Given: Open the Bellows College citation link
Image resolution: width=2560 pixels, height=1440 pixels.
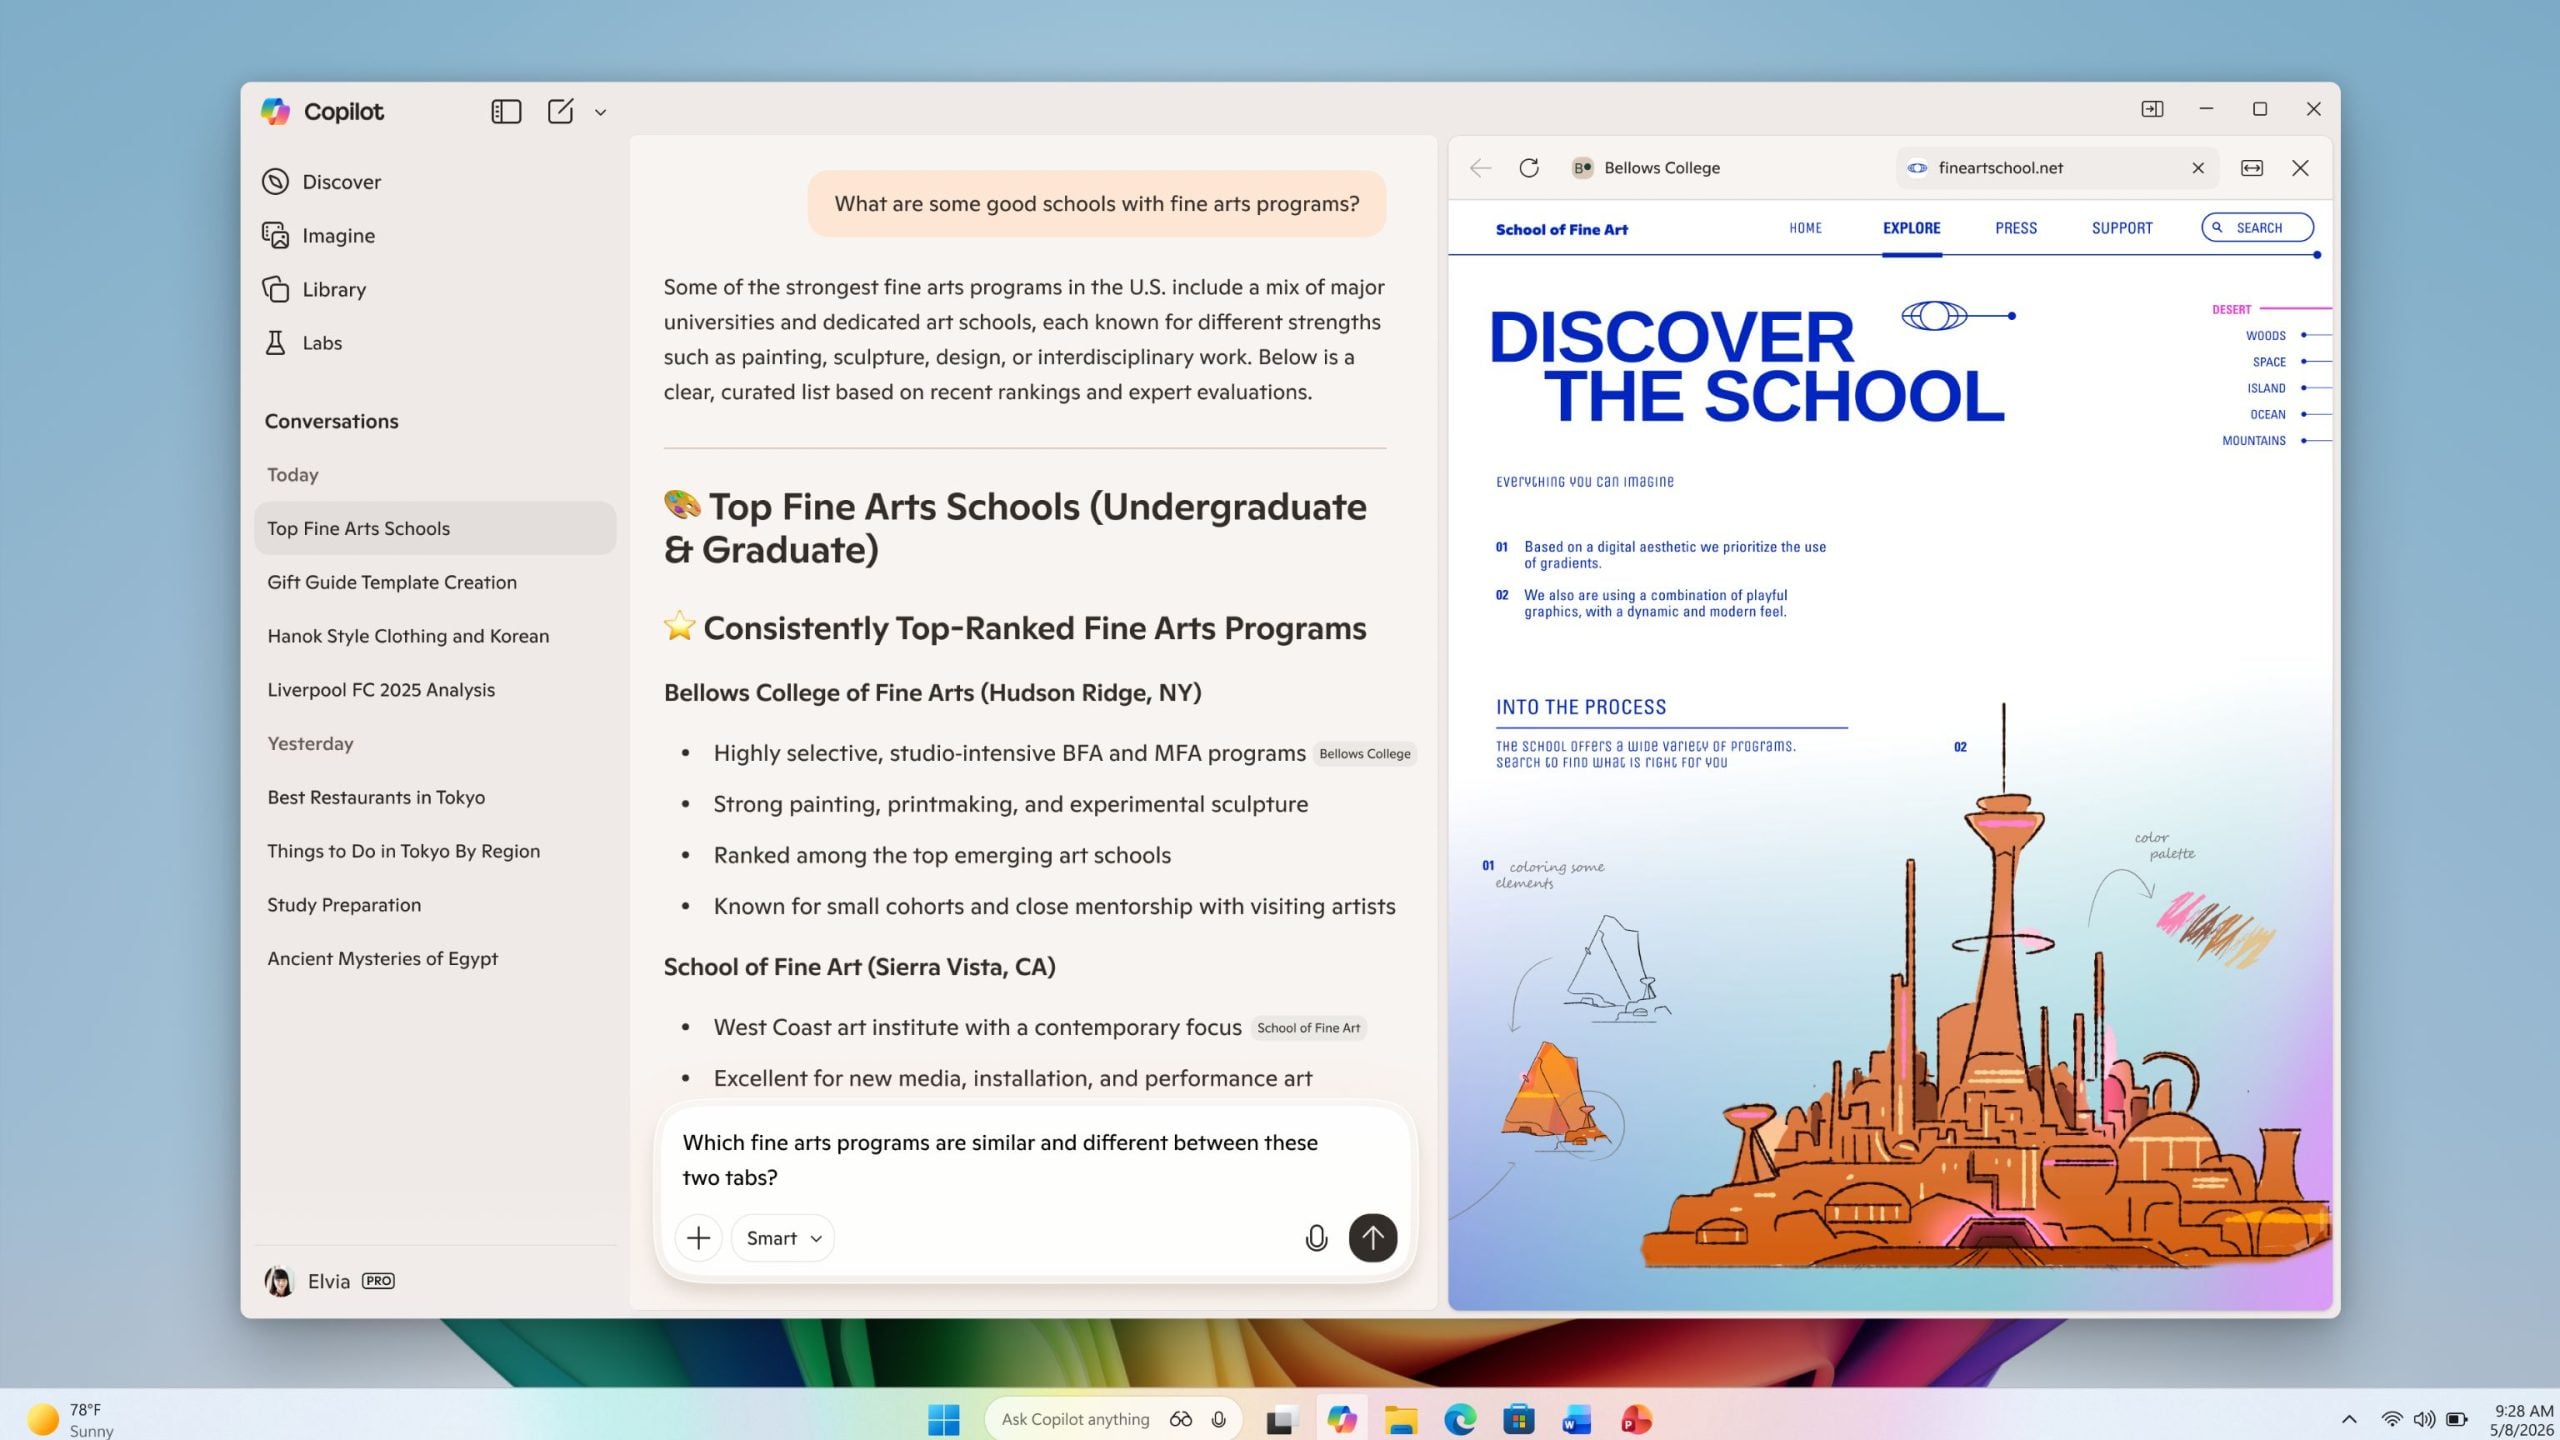Looking at the screenshot, I should [1365, 753].
